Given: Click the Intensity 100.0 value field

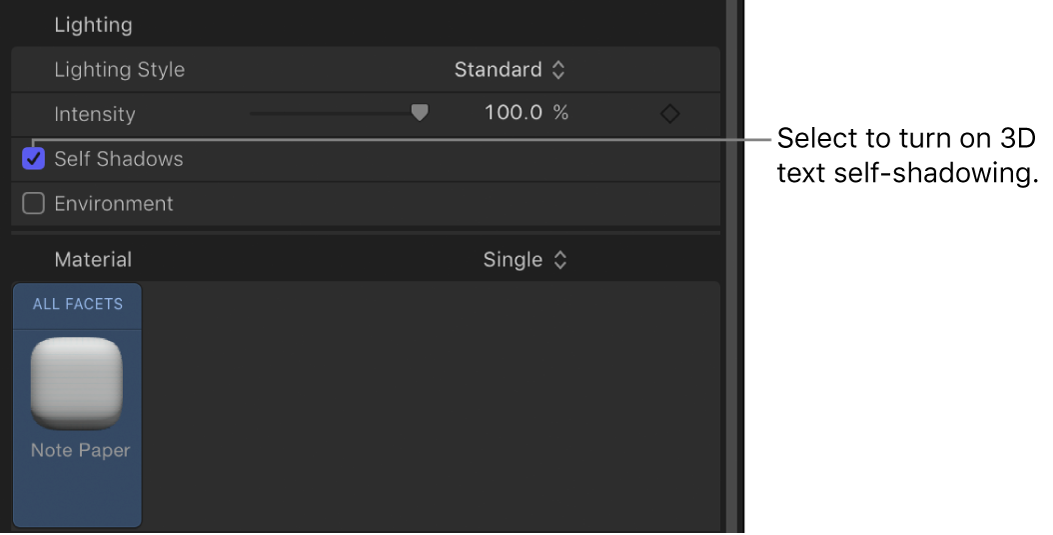Looking at the screenshot, I should [513, 113].
